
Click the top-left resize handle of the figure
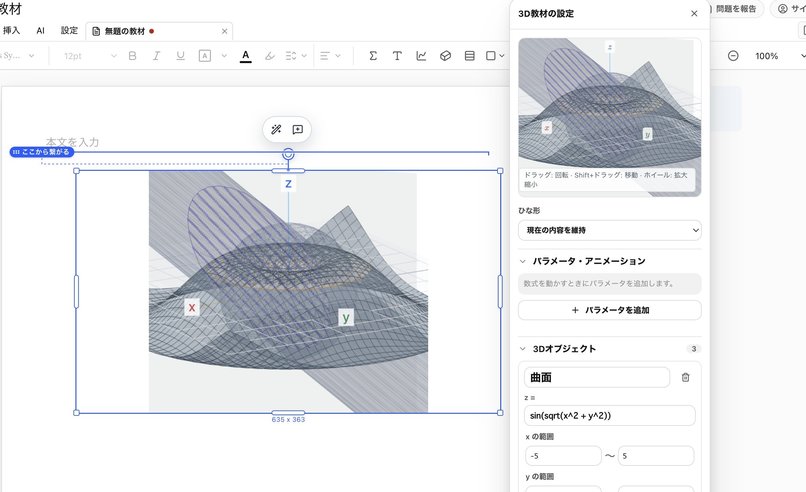pos(77,171)
